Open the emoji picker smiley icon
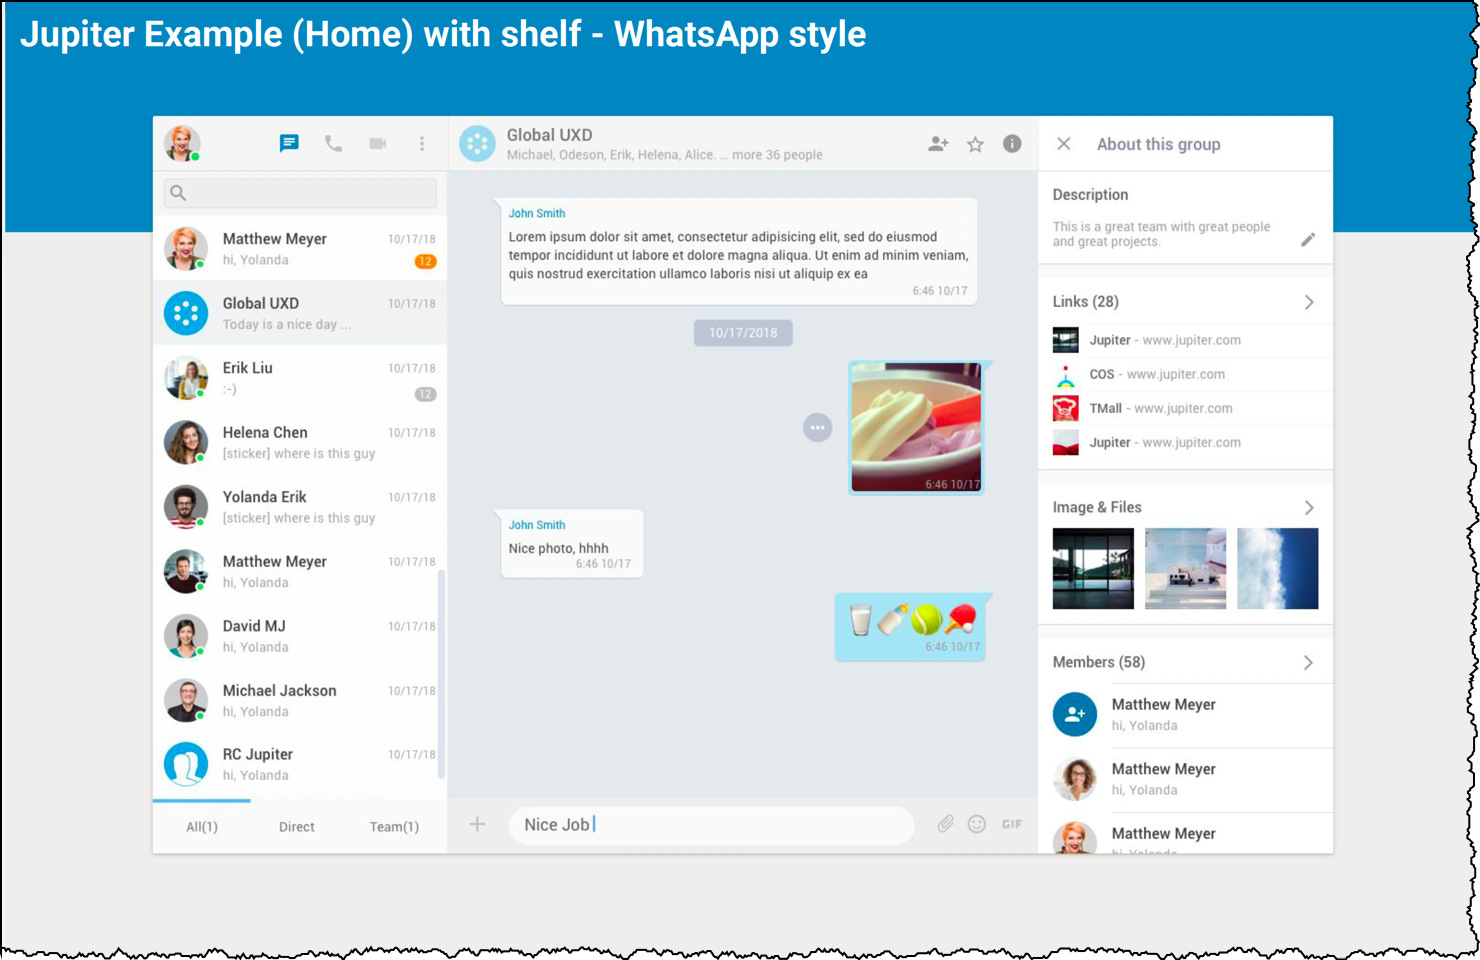Screen dimensions: 1480x960 coord(977,824)
